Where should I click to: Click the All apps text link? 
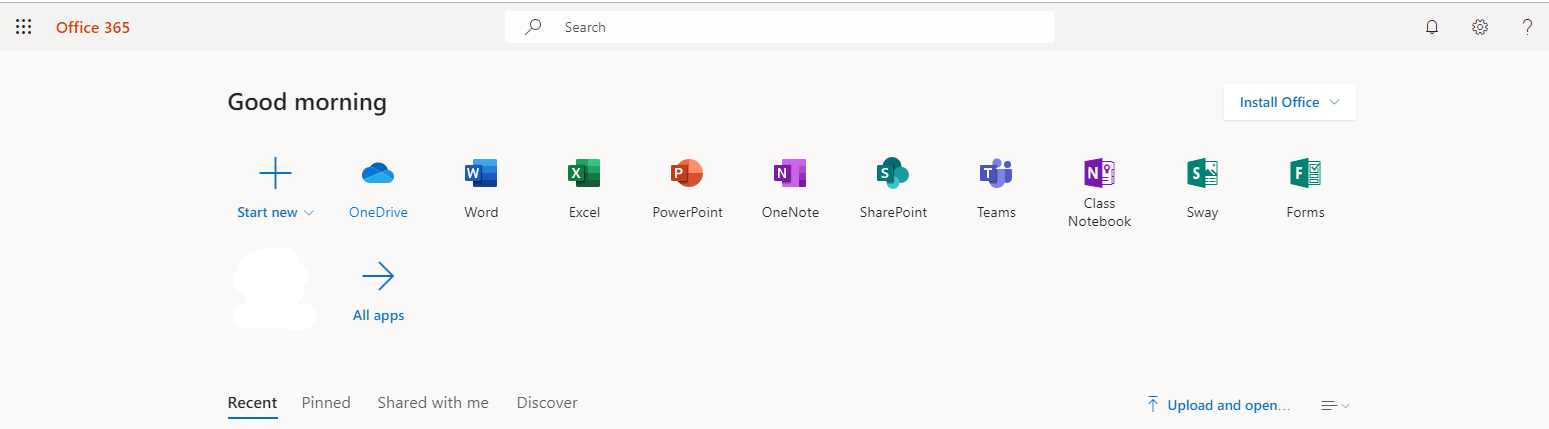coord(378,315)
